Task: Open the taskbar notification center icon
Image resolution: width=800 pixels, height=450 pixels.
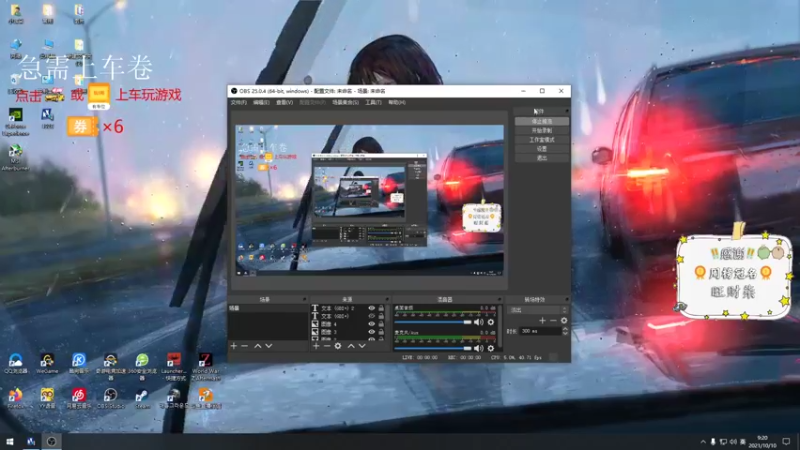Action: coord(786,441)
